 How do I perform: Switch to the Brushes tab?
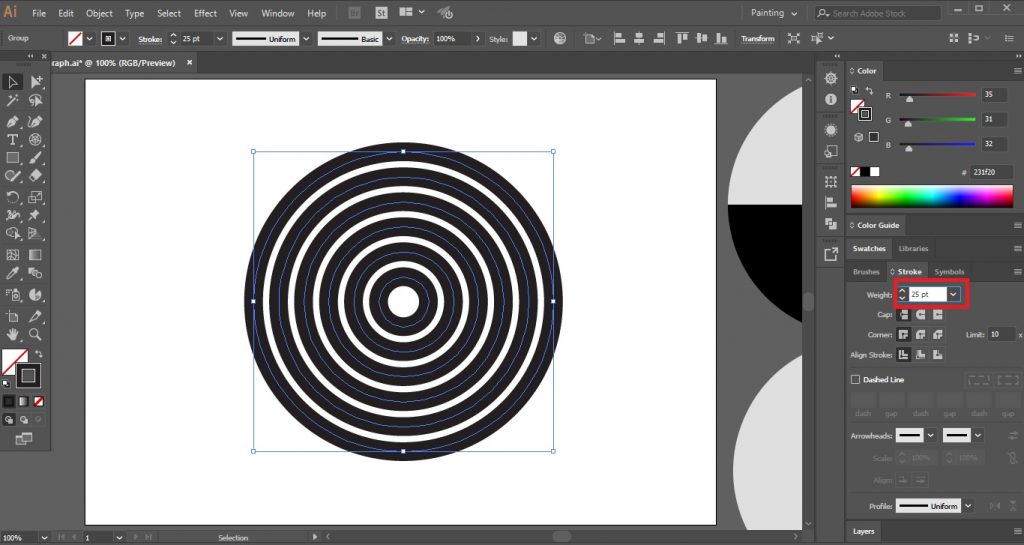866,272
